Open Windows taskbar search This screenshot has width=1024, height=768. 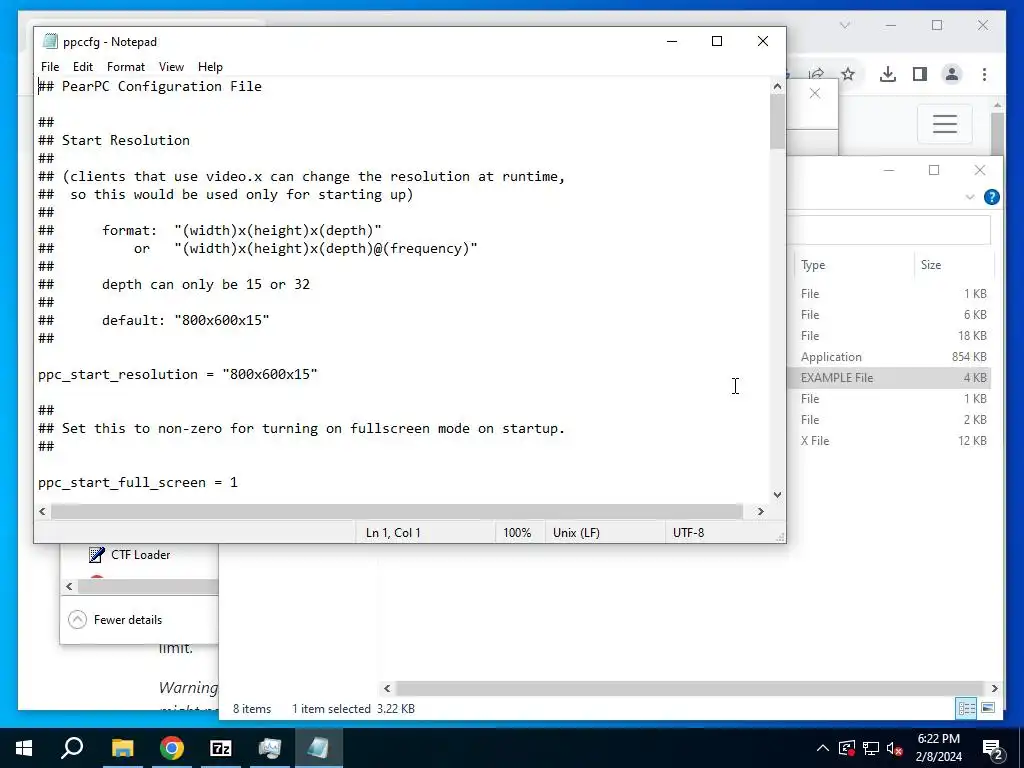[x=72, y=748]
